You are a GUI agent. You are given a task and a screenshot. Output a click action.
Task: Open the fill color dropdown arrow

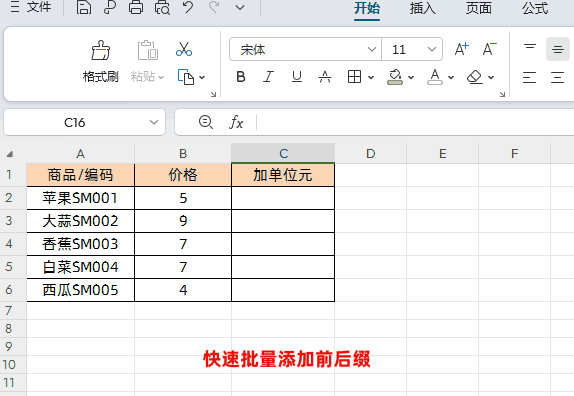coord(411,77)
